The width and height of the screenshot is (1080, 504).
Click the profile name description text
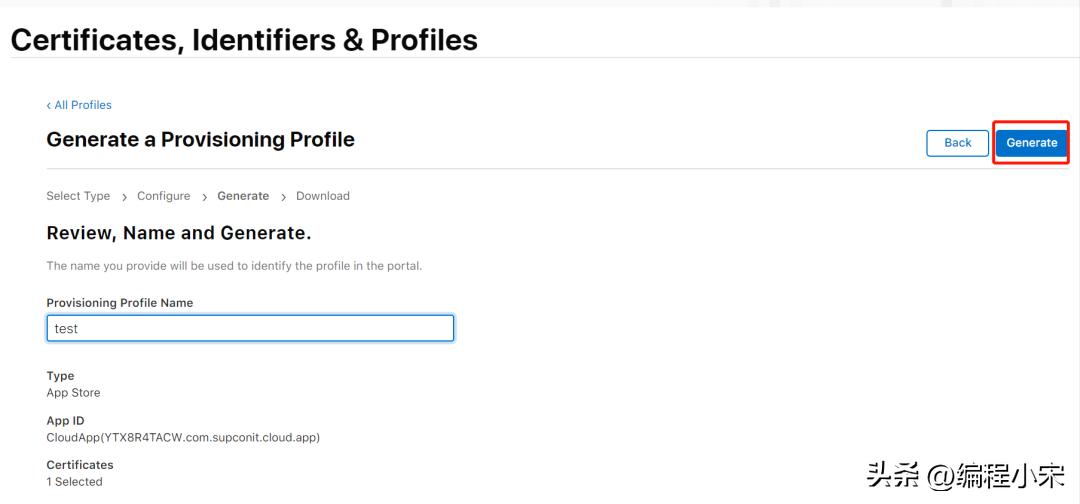pos(234,266)
